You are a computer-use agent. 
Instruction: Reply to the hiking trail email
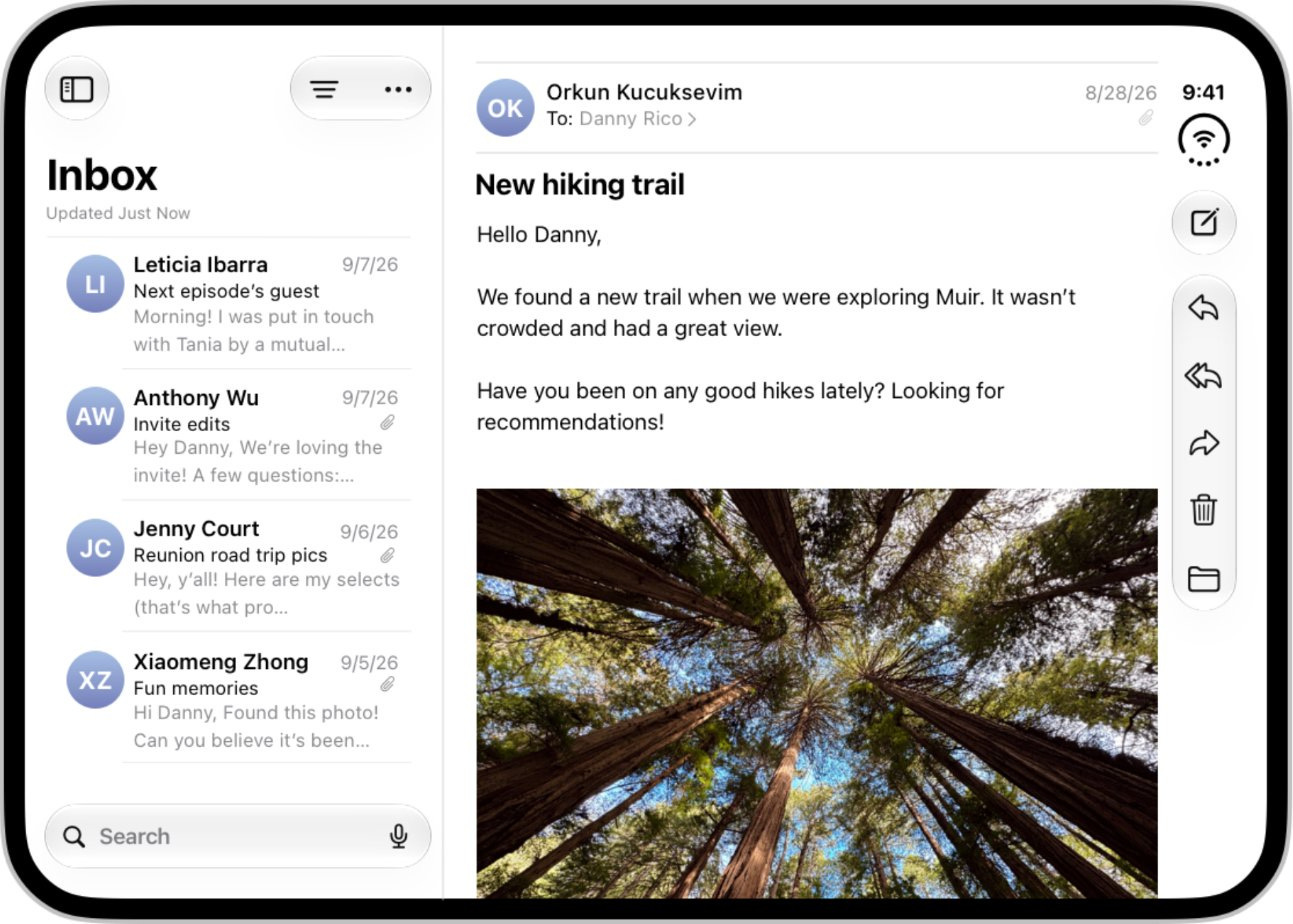(x=1204, y=308)
